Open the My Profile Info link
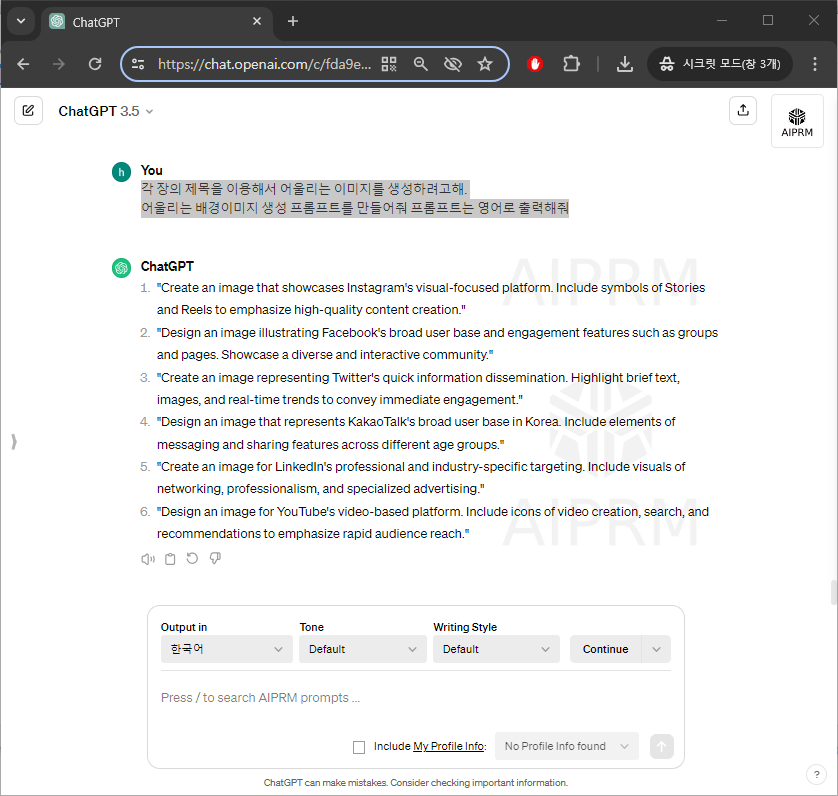 [449, 746]
